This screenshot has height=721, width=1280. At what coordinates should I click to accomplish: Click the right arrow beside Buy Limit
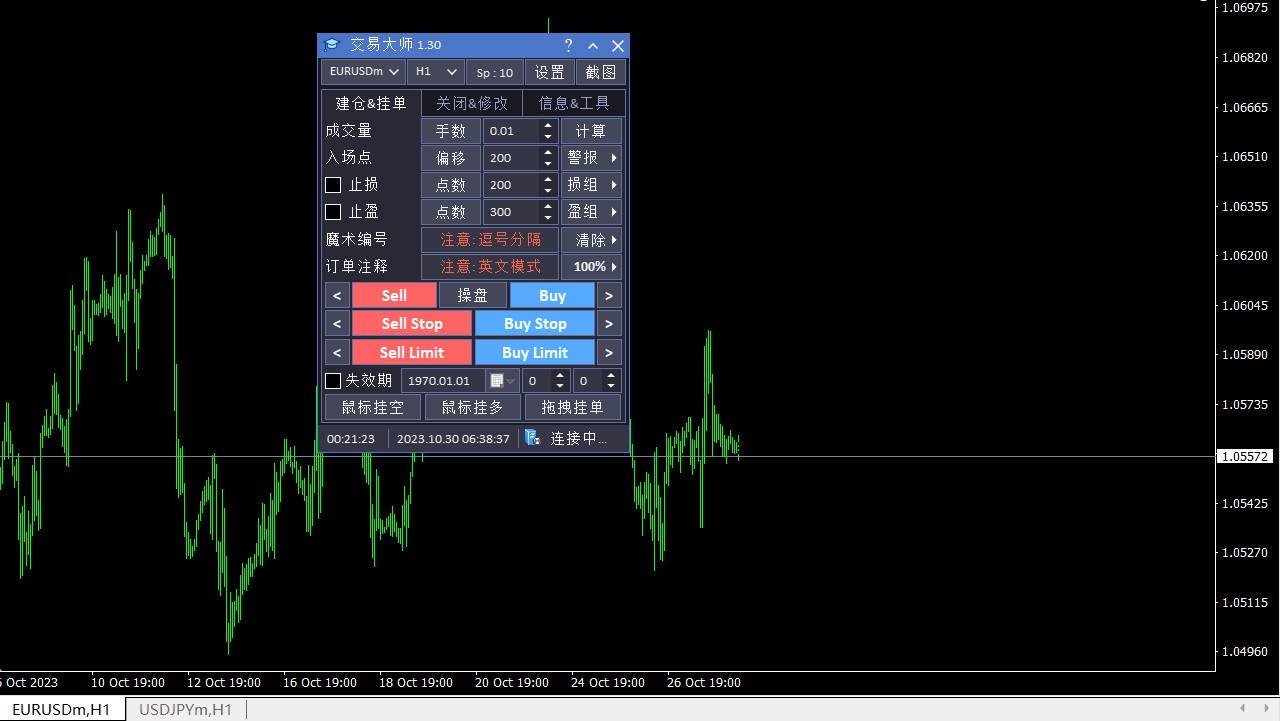point(609,352)
